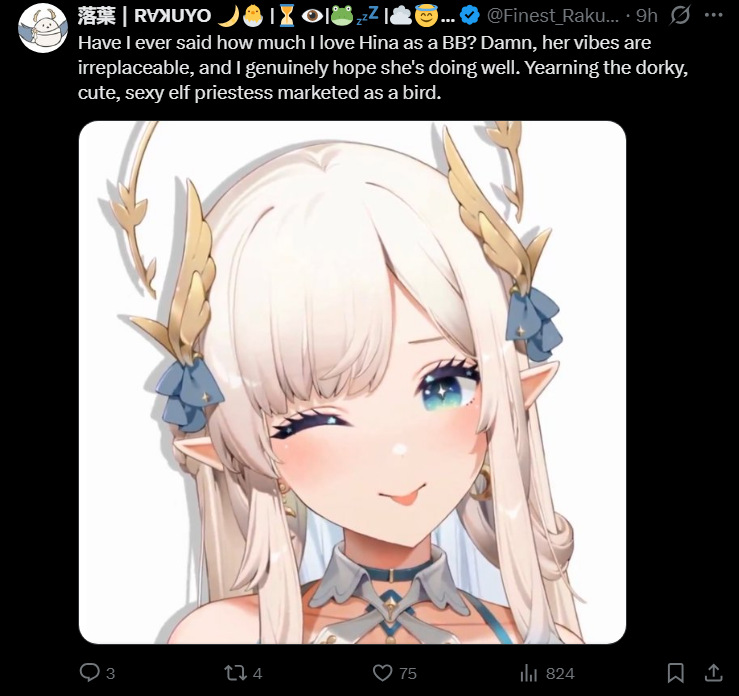Click the 4 reposts count

coord(257,673)
